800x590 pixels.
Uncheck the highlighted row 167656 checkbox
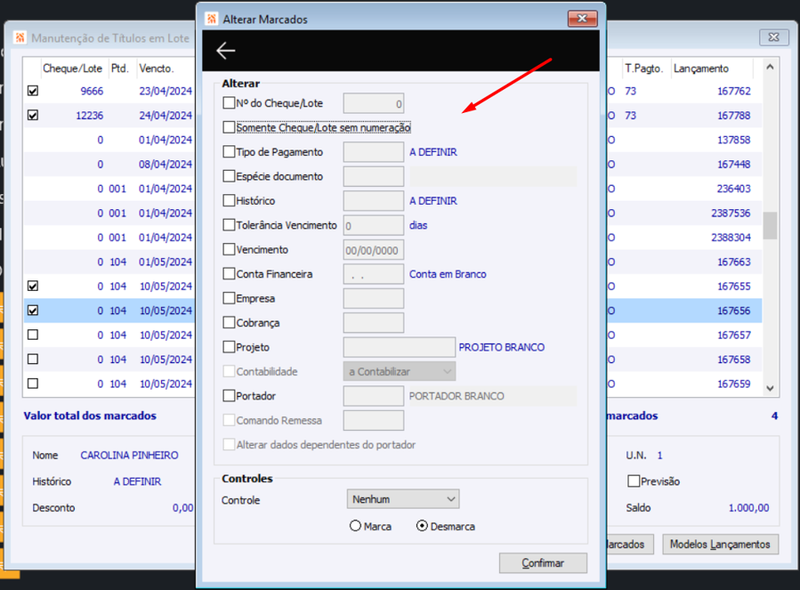point(33,310)
